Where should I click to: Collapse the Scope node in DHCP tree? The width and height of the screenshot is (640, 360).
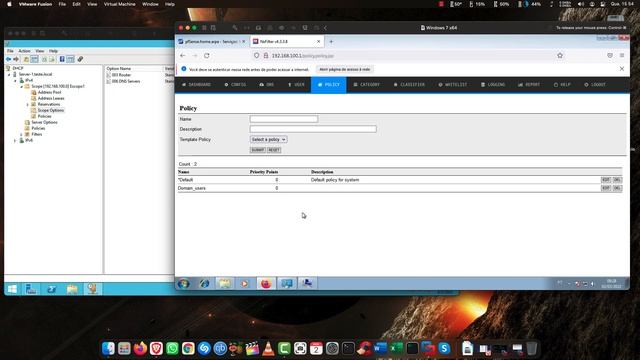pyautogui.click(x=22, y=87)
